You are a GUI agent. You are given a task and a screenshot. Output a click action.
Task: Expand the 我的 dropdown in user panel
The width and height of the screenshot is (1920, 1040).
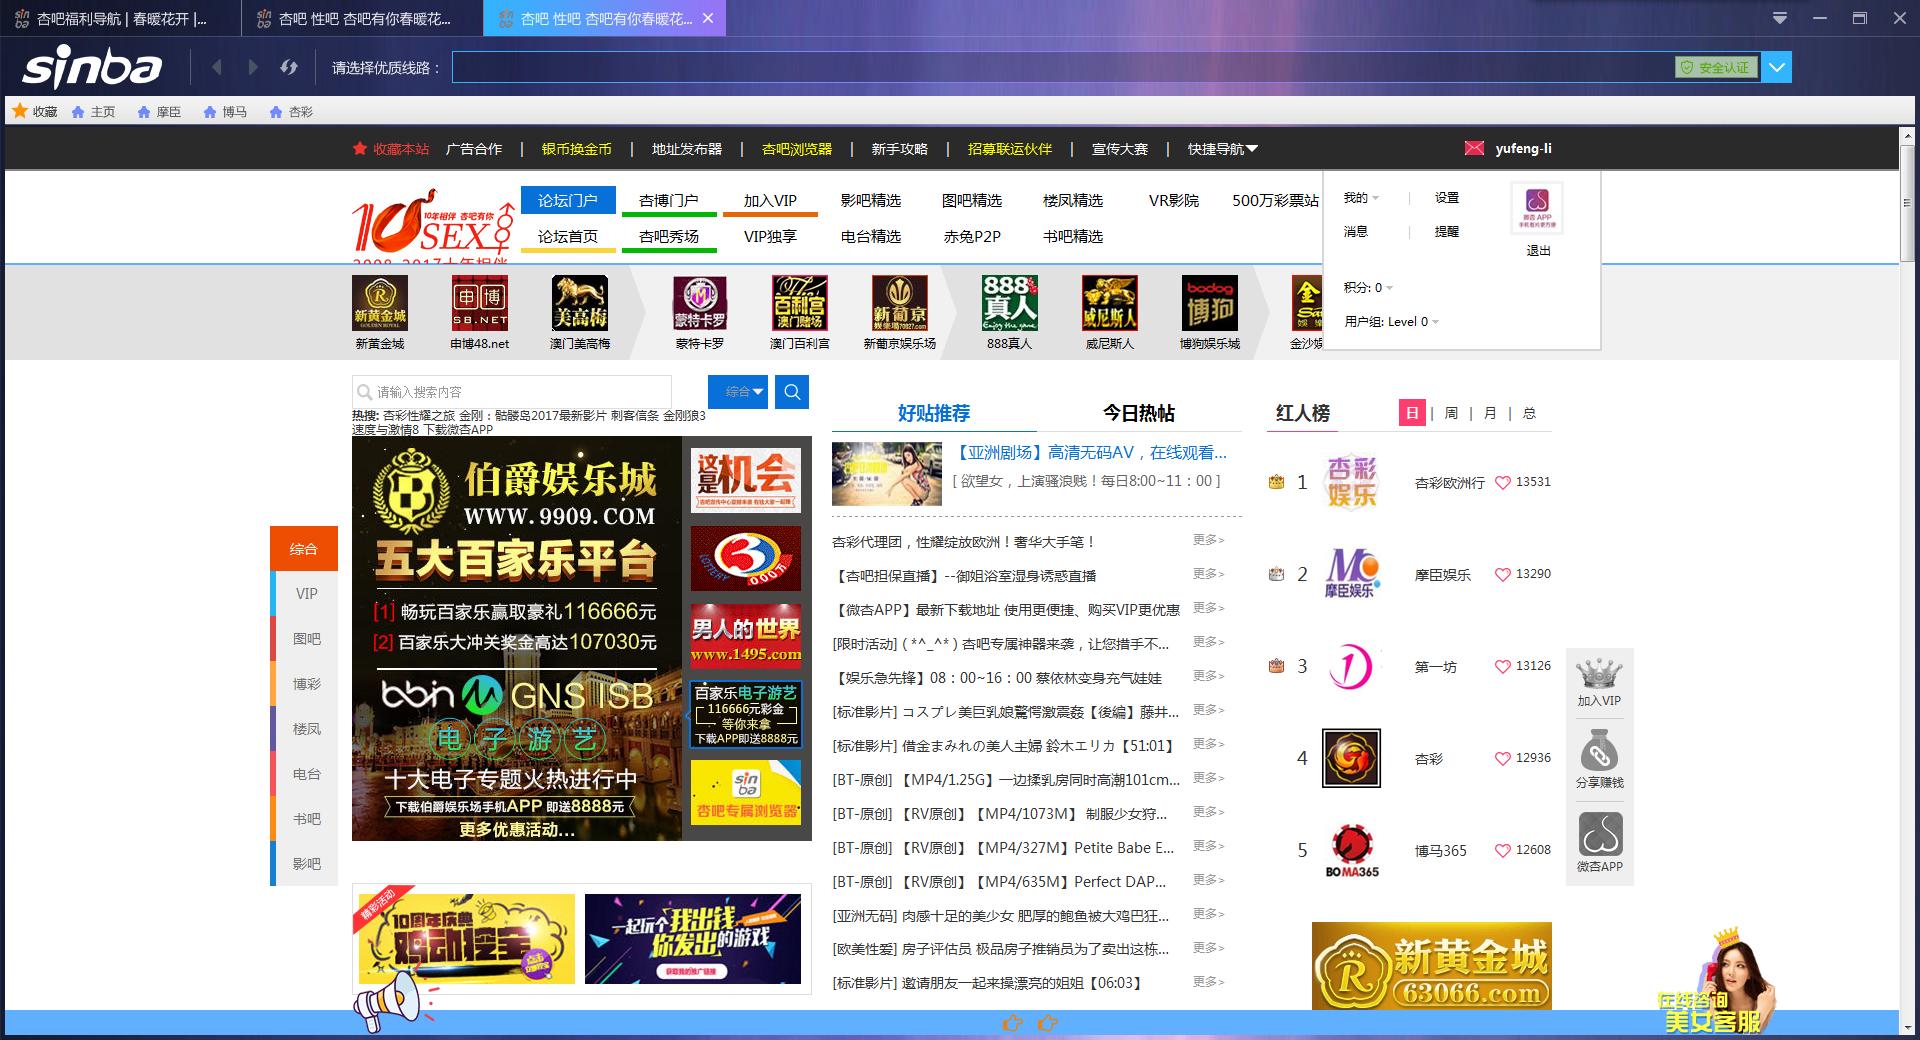pos(1361,198)
